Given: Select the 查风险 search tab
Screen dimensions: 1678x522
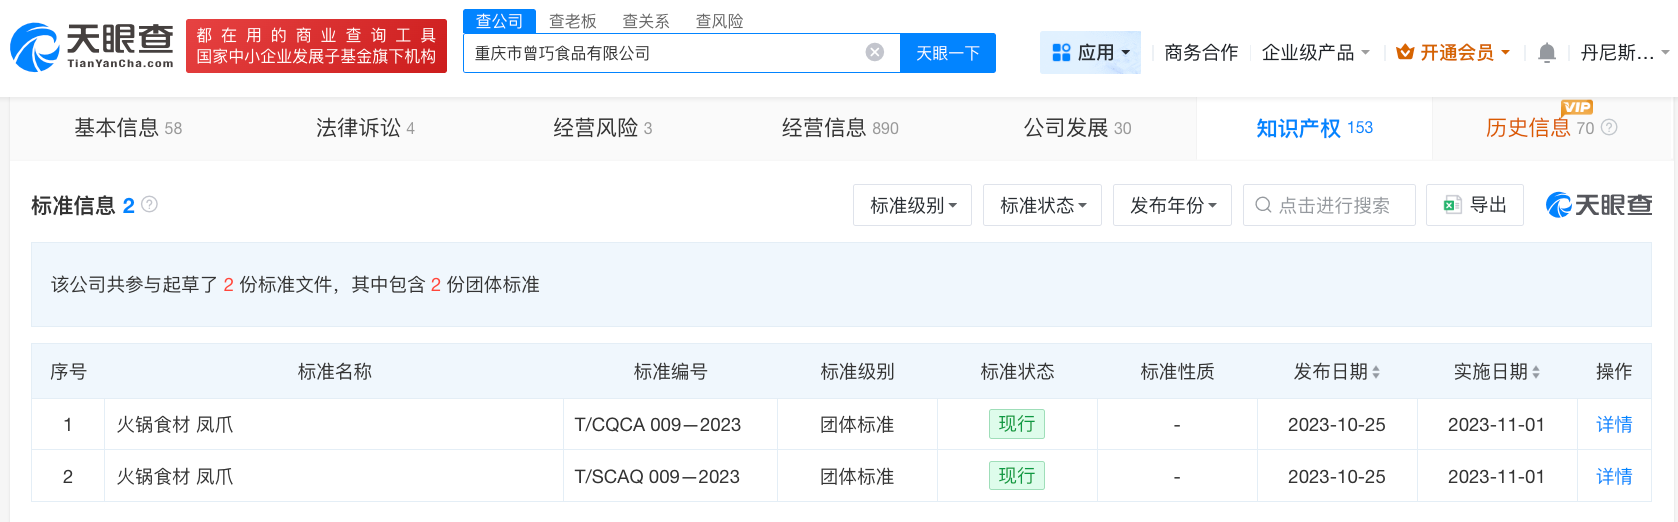Looking at the screenshot, I should point(719,21).
